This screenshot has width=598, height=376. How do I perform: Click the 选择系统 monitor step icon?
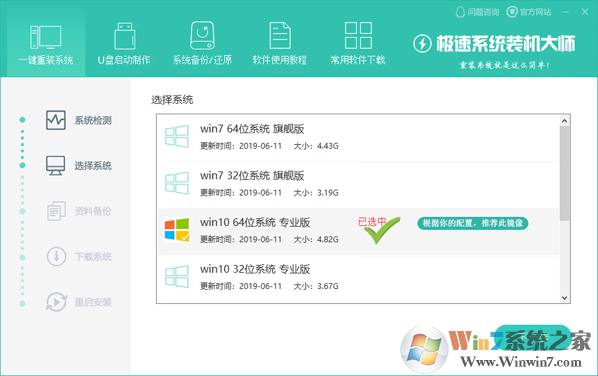pyautogui.click(x=56, y=166)
